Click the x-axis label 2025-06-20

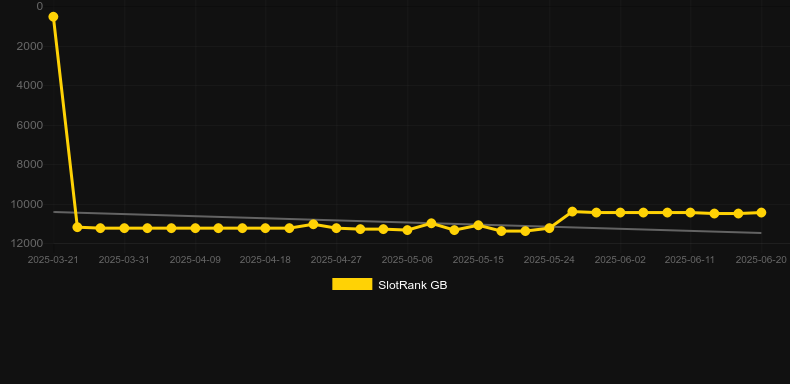point(761,260)
